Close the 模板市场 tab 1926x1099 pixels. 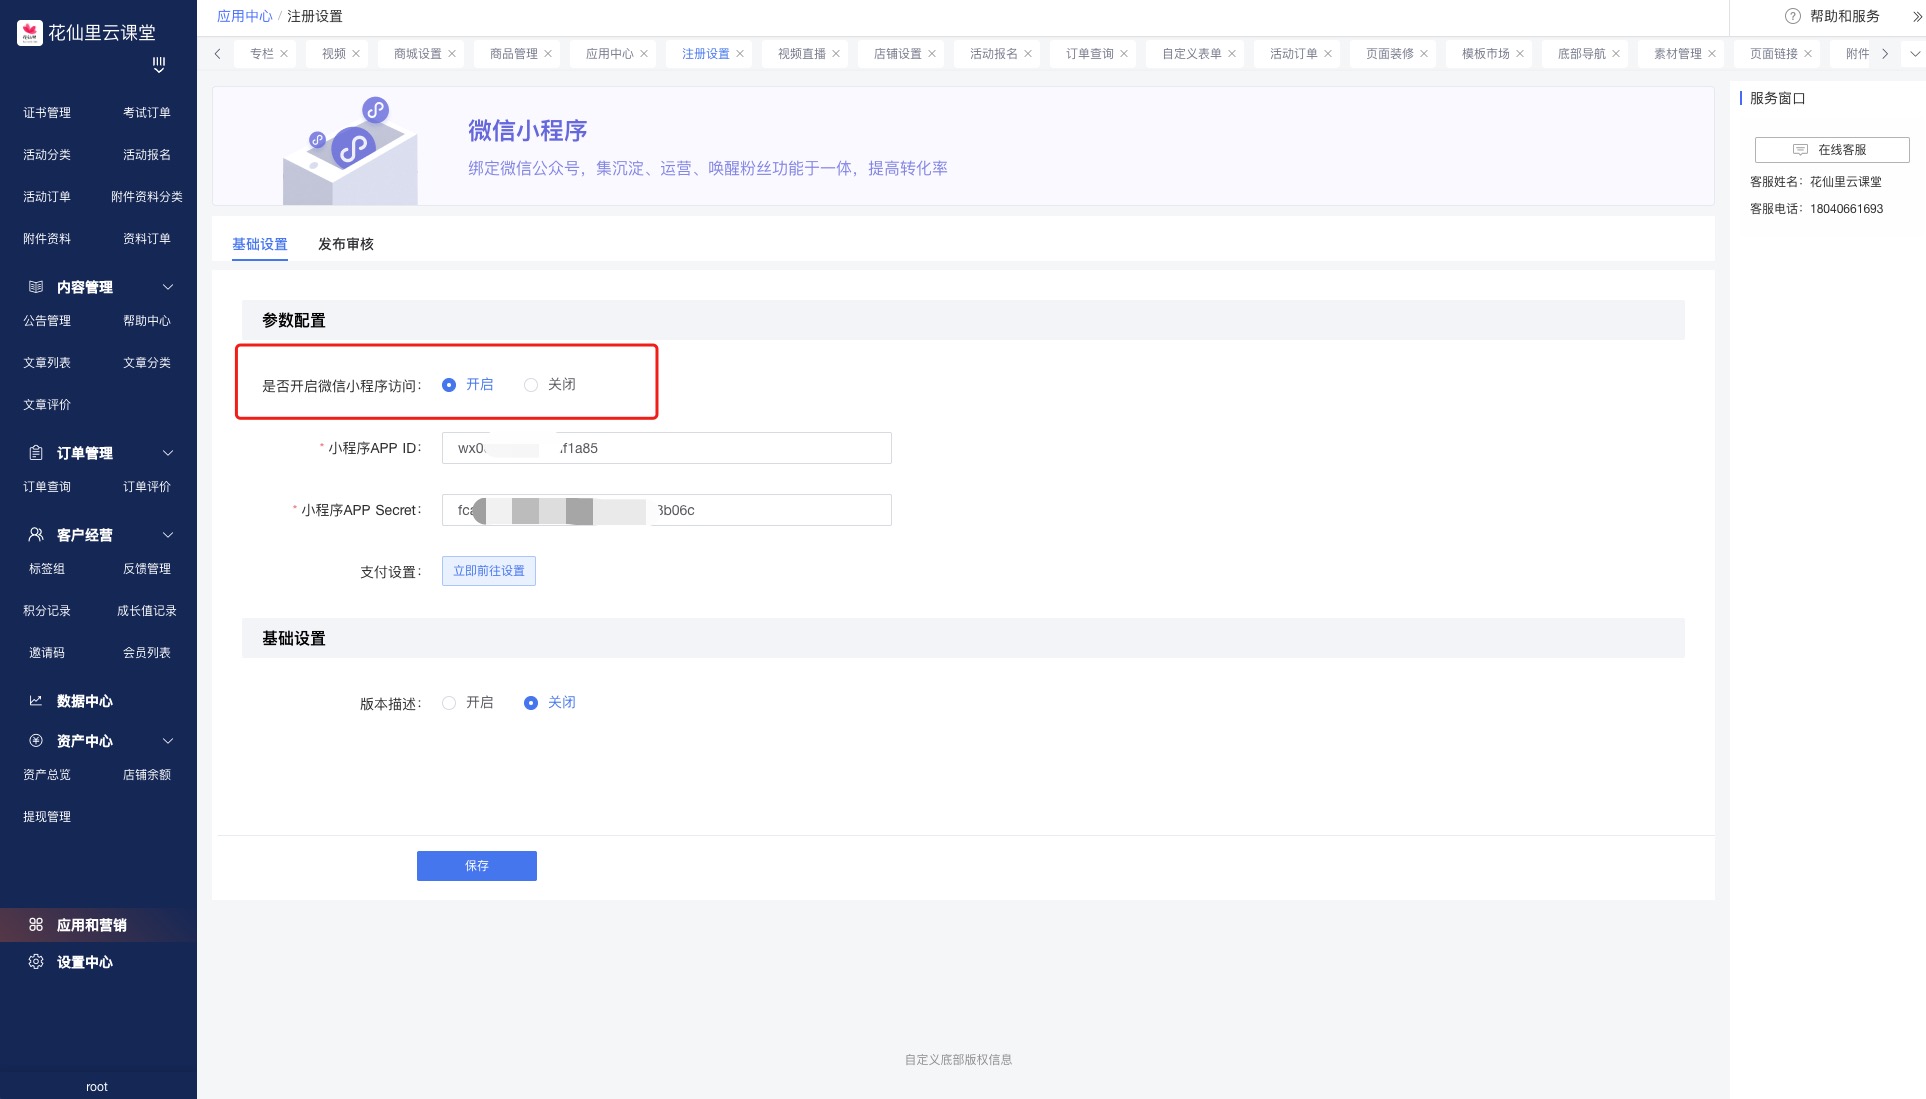click(x=1520, y=54)
